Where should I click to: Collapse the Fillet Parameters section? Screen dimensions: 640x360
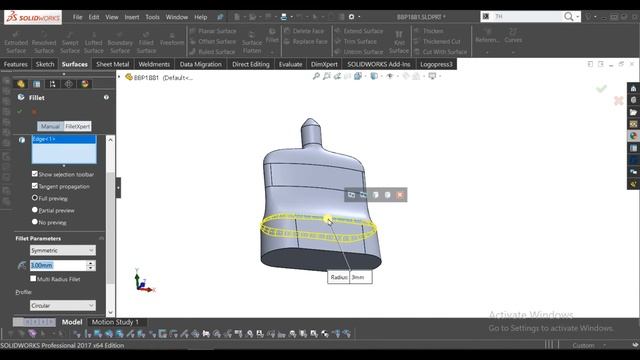point(101,238)
